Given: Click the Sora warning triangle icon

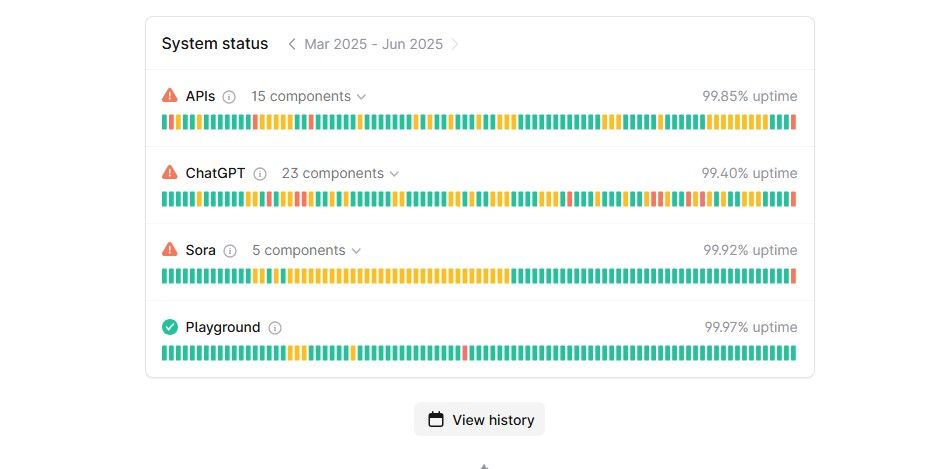Looking at the screenshot, I should (170, 250).
